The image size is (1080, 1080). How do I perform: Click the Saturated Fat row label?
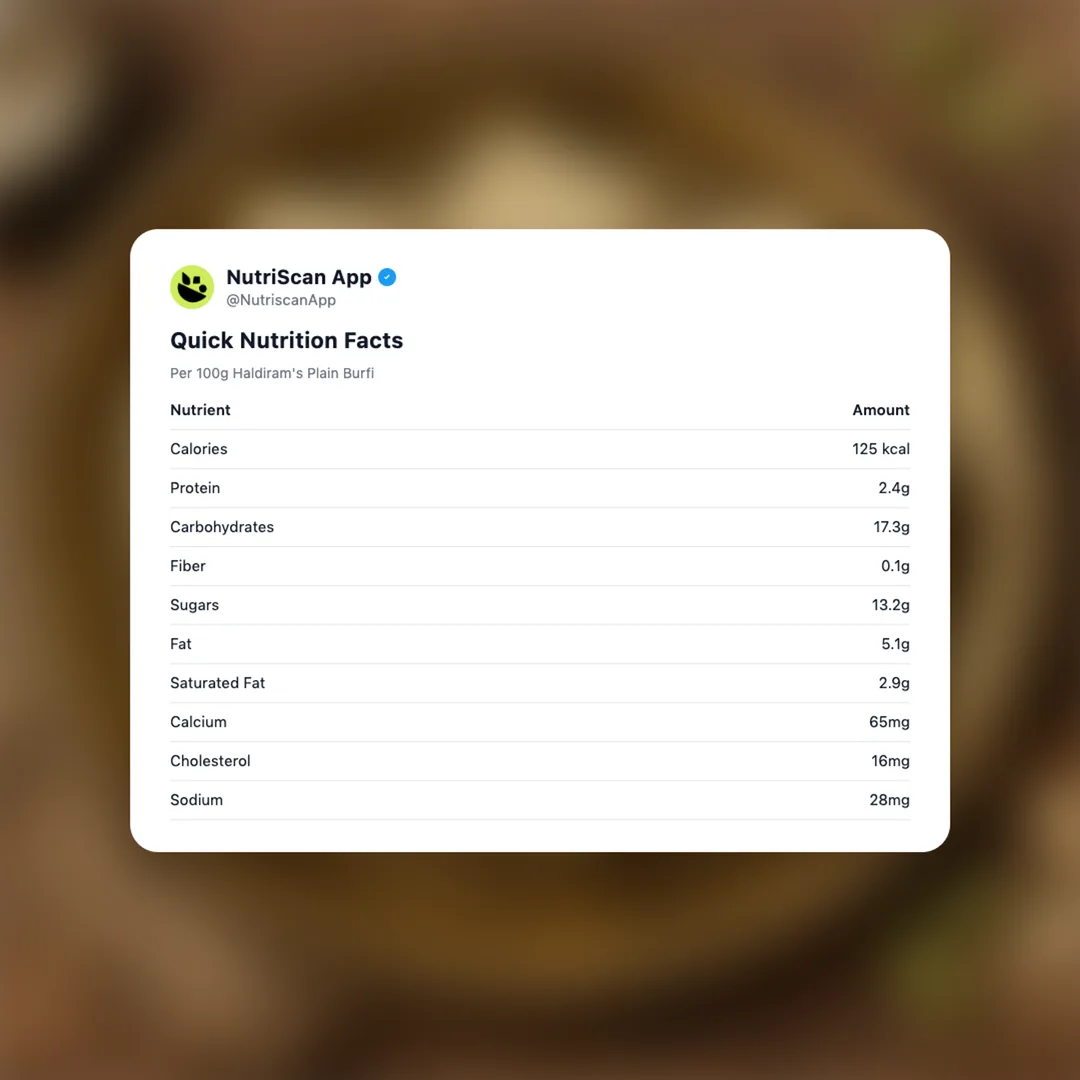coord(217,683)
